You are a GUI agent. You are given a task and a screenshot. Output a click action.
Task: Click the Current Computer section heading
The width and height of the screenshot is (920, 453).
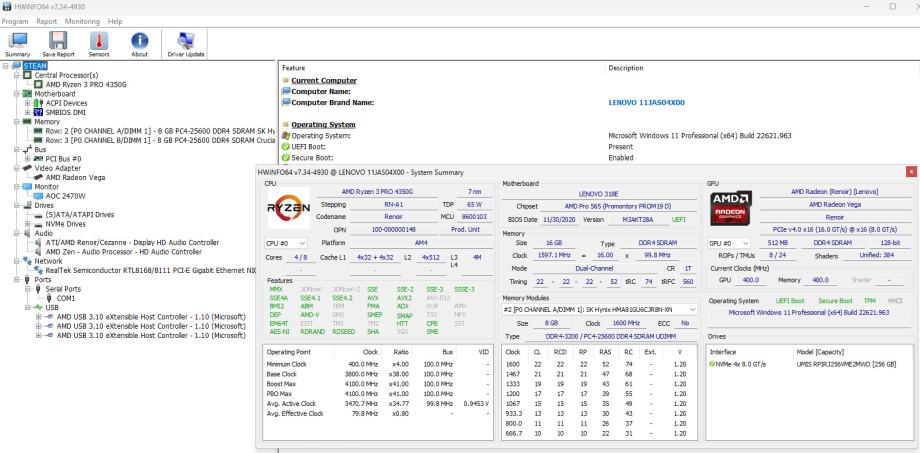pos(324,80)
